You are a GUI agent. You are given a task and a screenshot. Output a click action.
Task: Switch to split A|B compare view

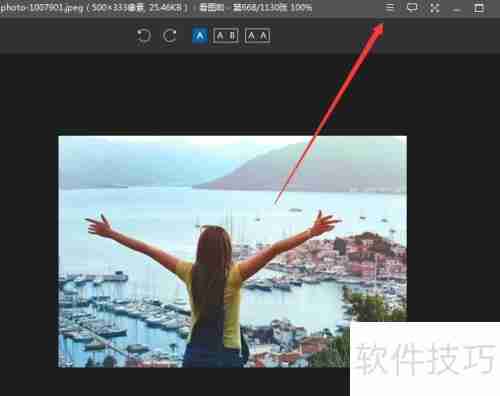click(226, 36)
